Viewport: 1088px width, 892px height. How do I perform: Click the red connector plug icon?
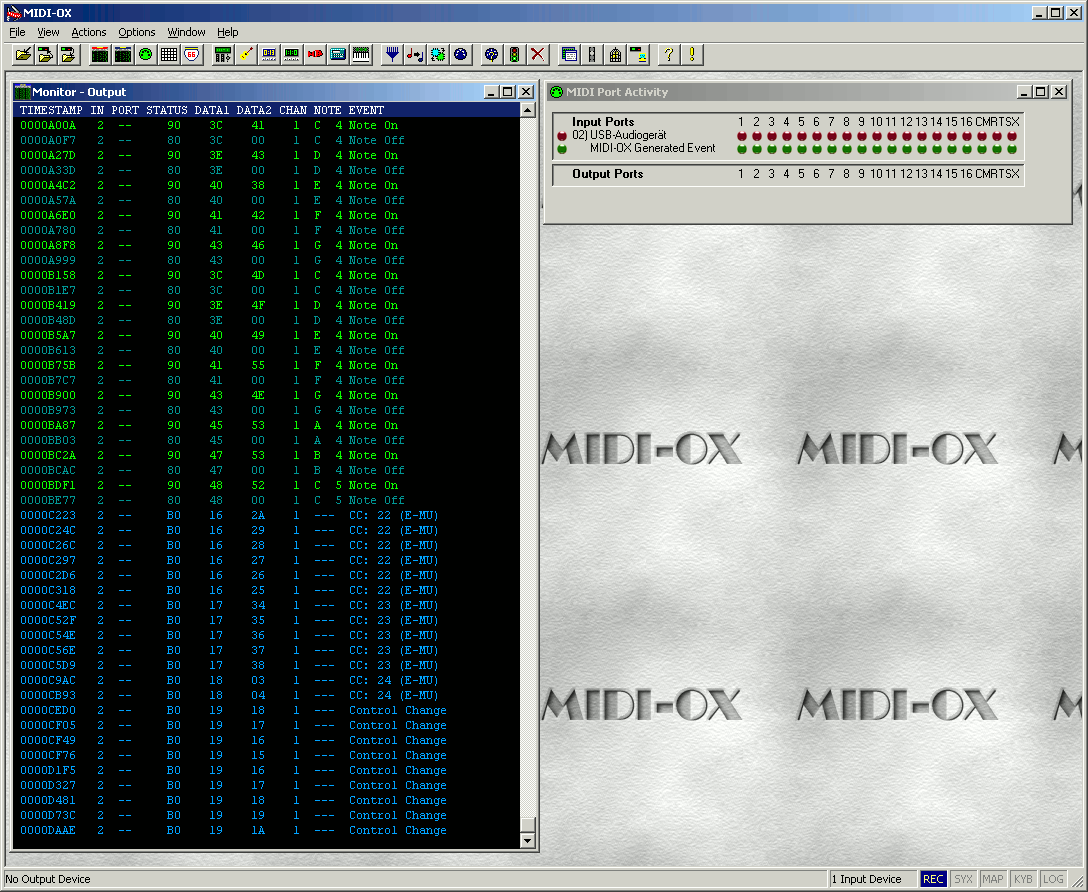315,55
